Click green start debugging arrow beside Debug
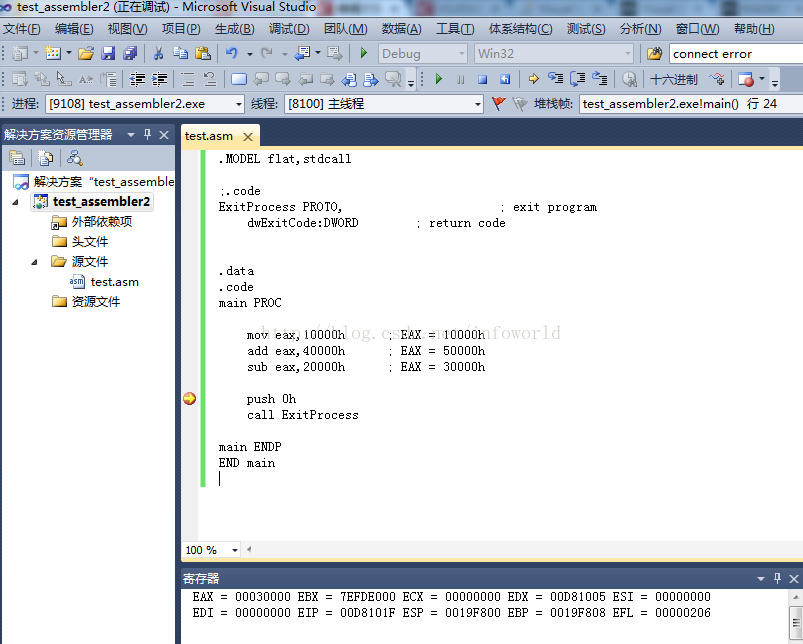This screenshot has height=644, width=803. pos(364,53)
